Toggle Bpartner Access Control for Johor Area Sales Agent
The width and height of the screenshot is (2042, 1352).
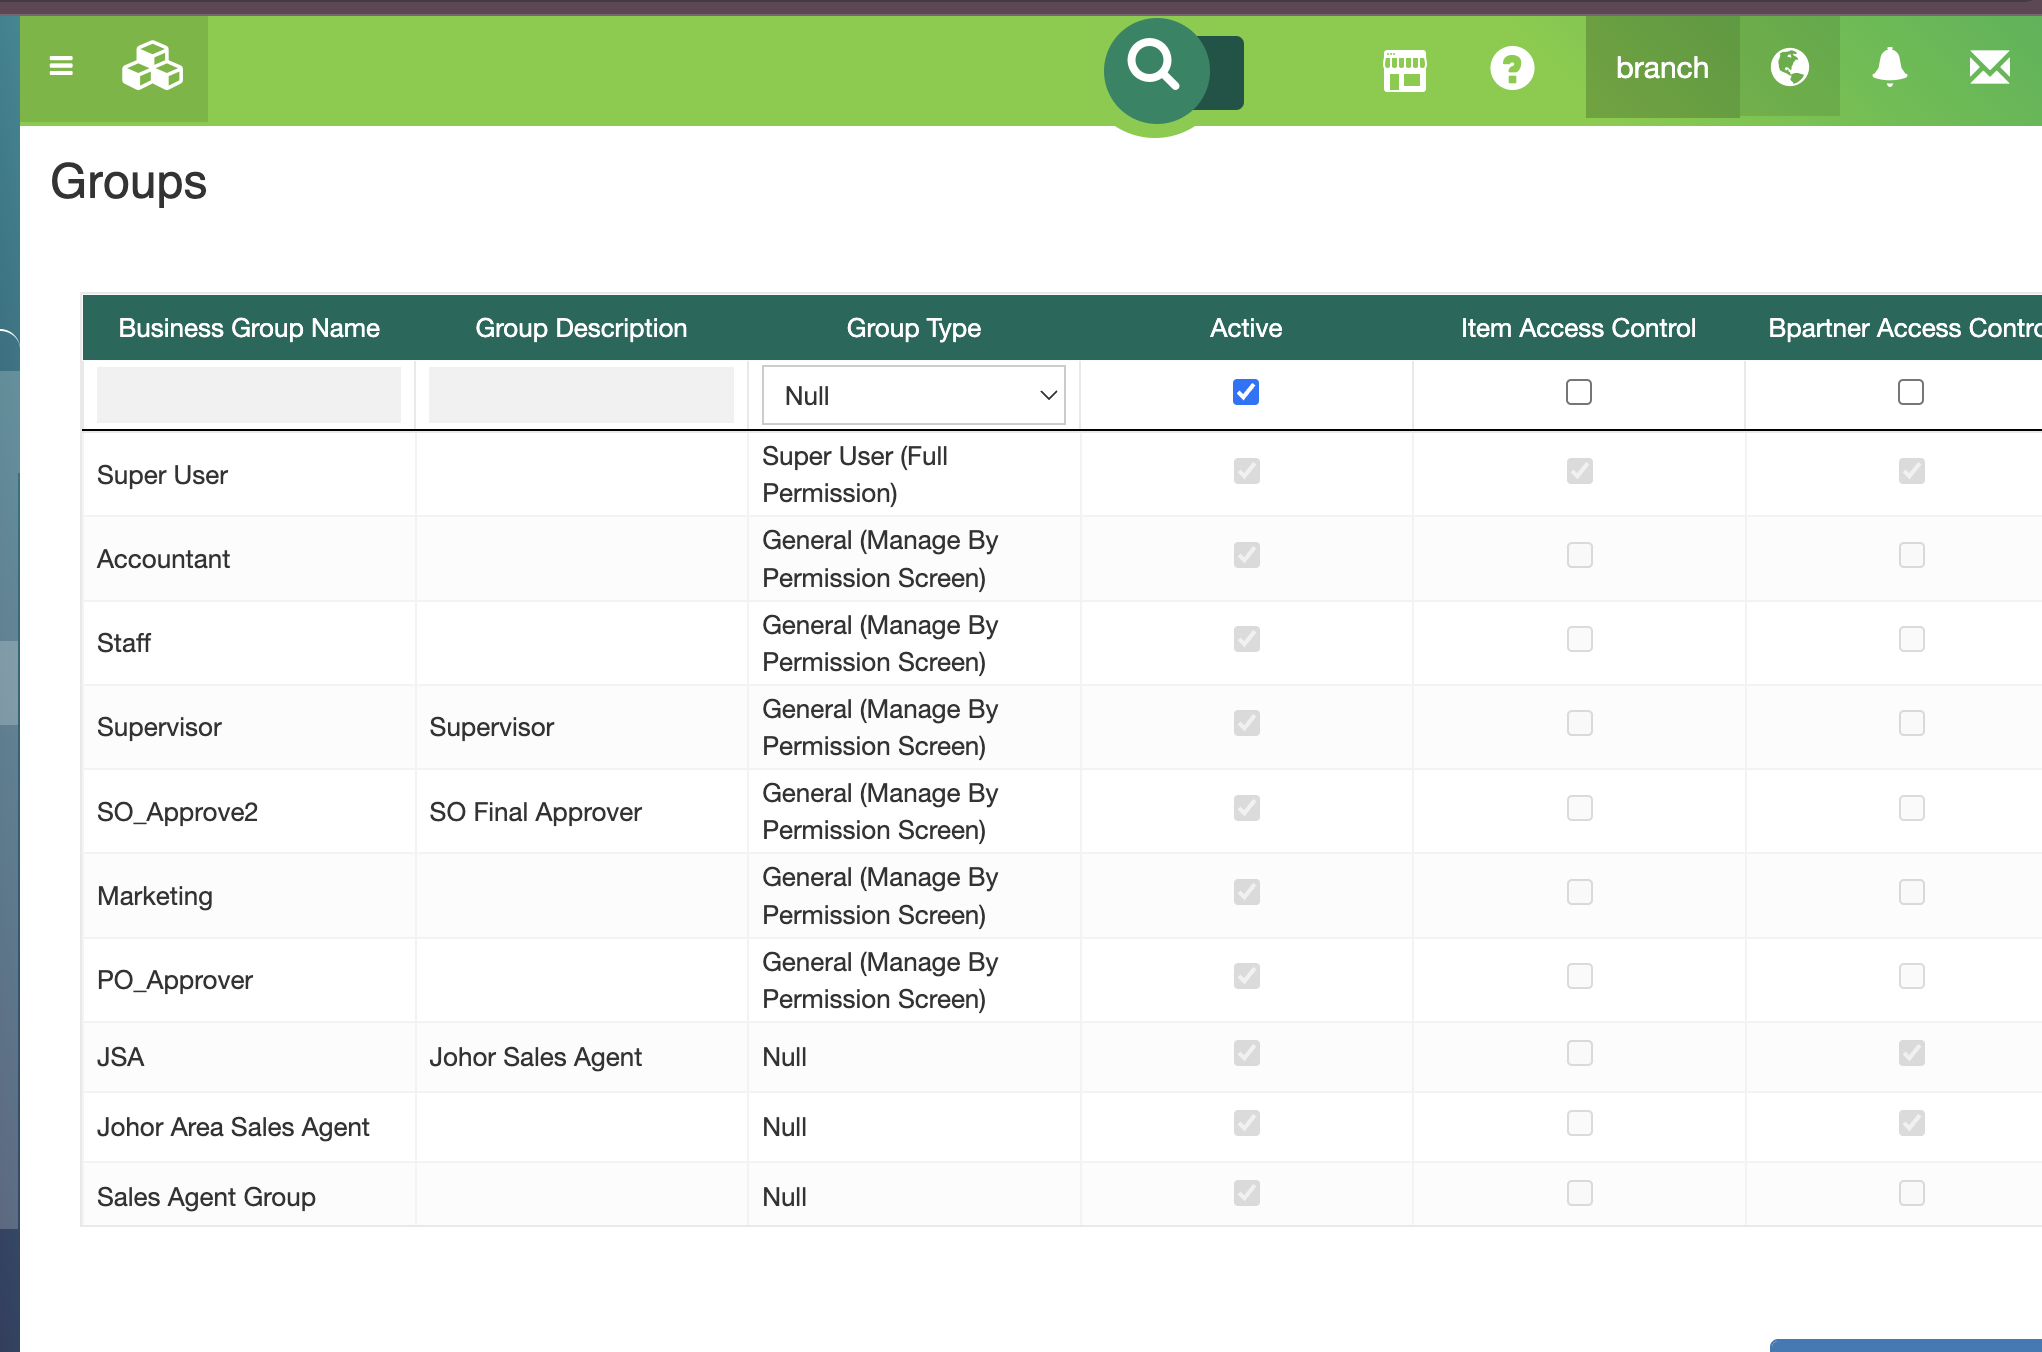(1911, 1123)
